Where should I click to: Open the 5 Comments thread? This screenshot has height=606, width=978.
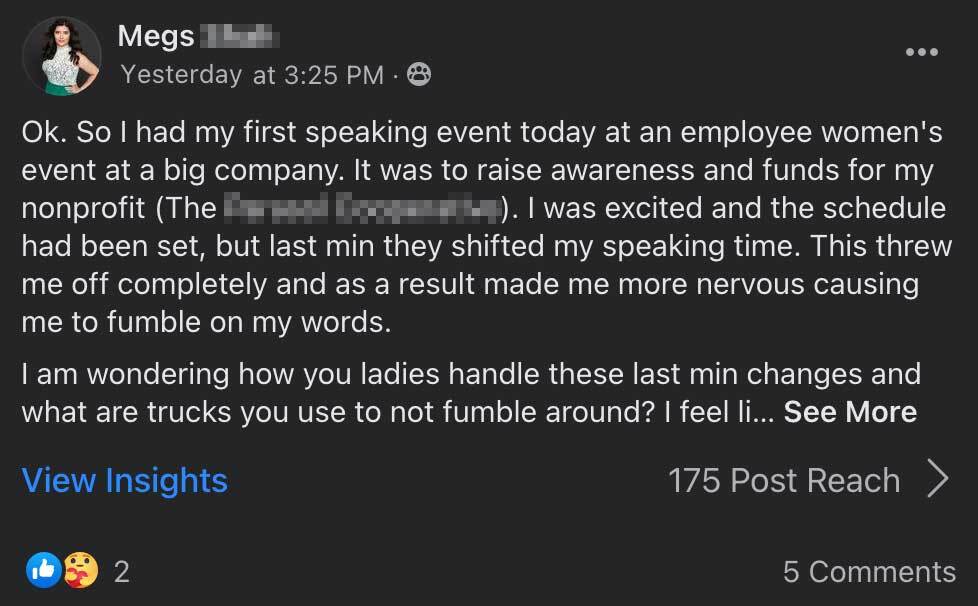[869, 571]
